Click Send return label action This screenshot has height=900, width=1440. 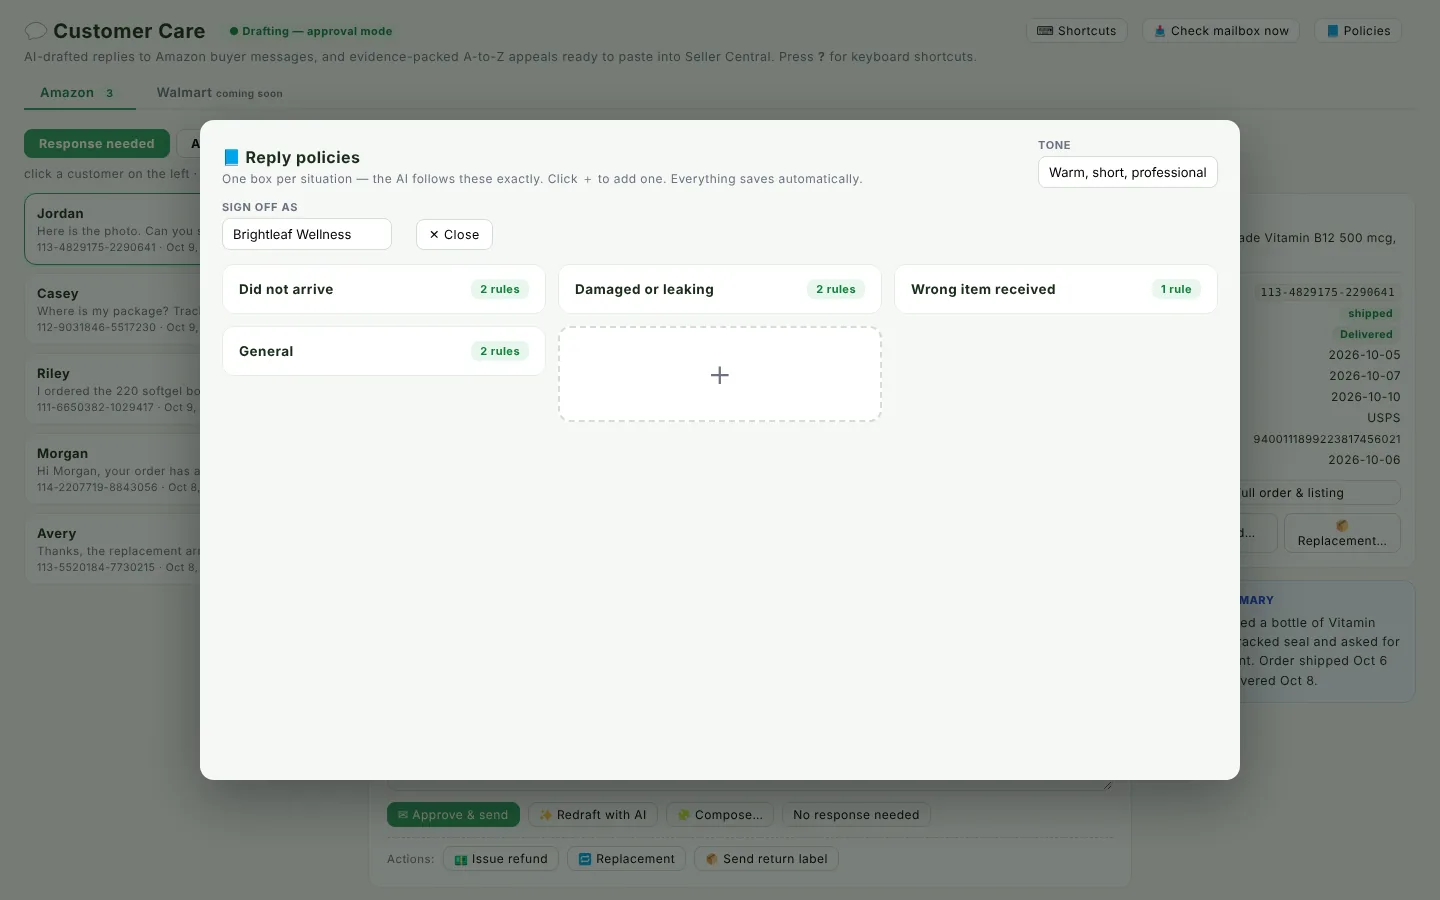click(x=767, y=859)
